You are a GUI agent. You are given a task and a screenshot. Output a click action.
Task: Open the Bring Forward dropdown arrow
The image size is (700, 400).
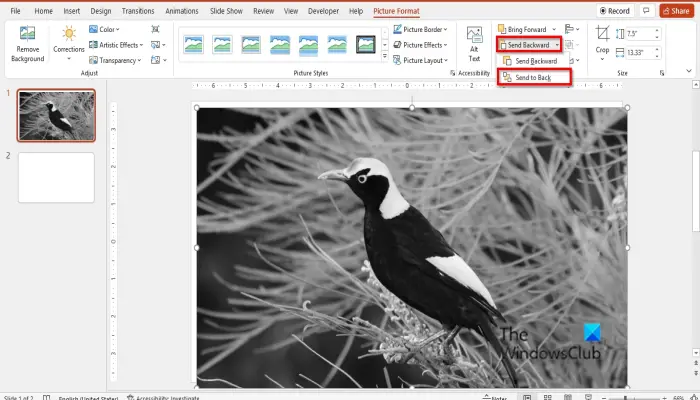(554, 29)
